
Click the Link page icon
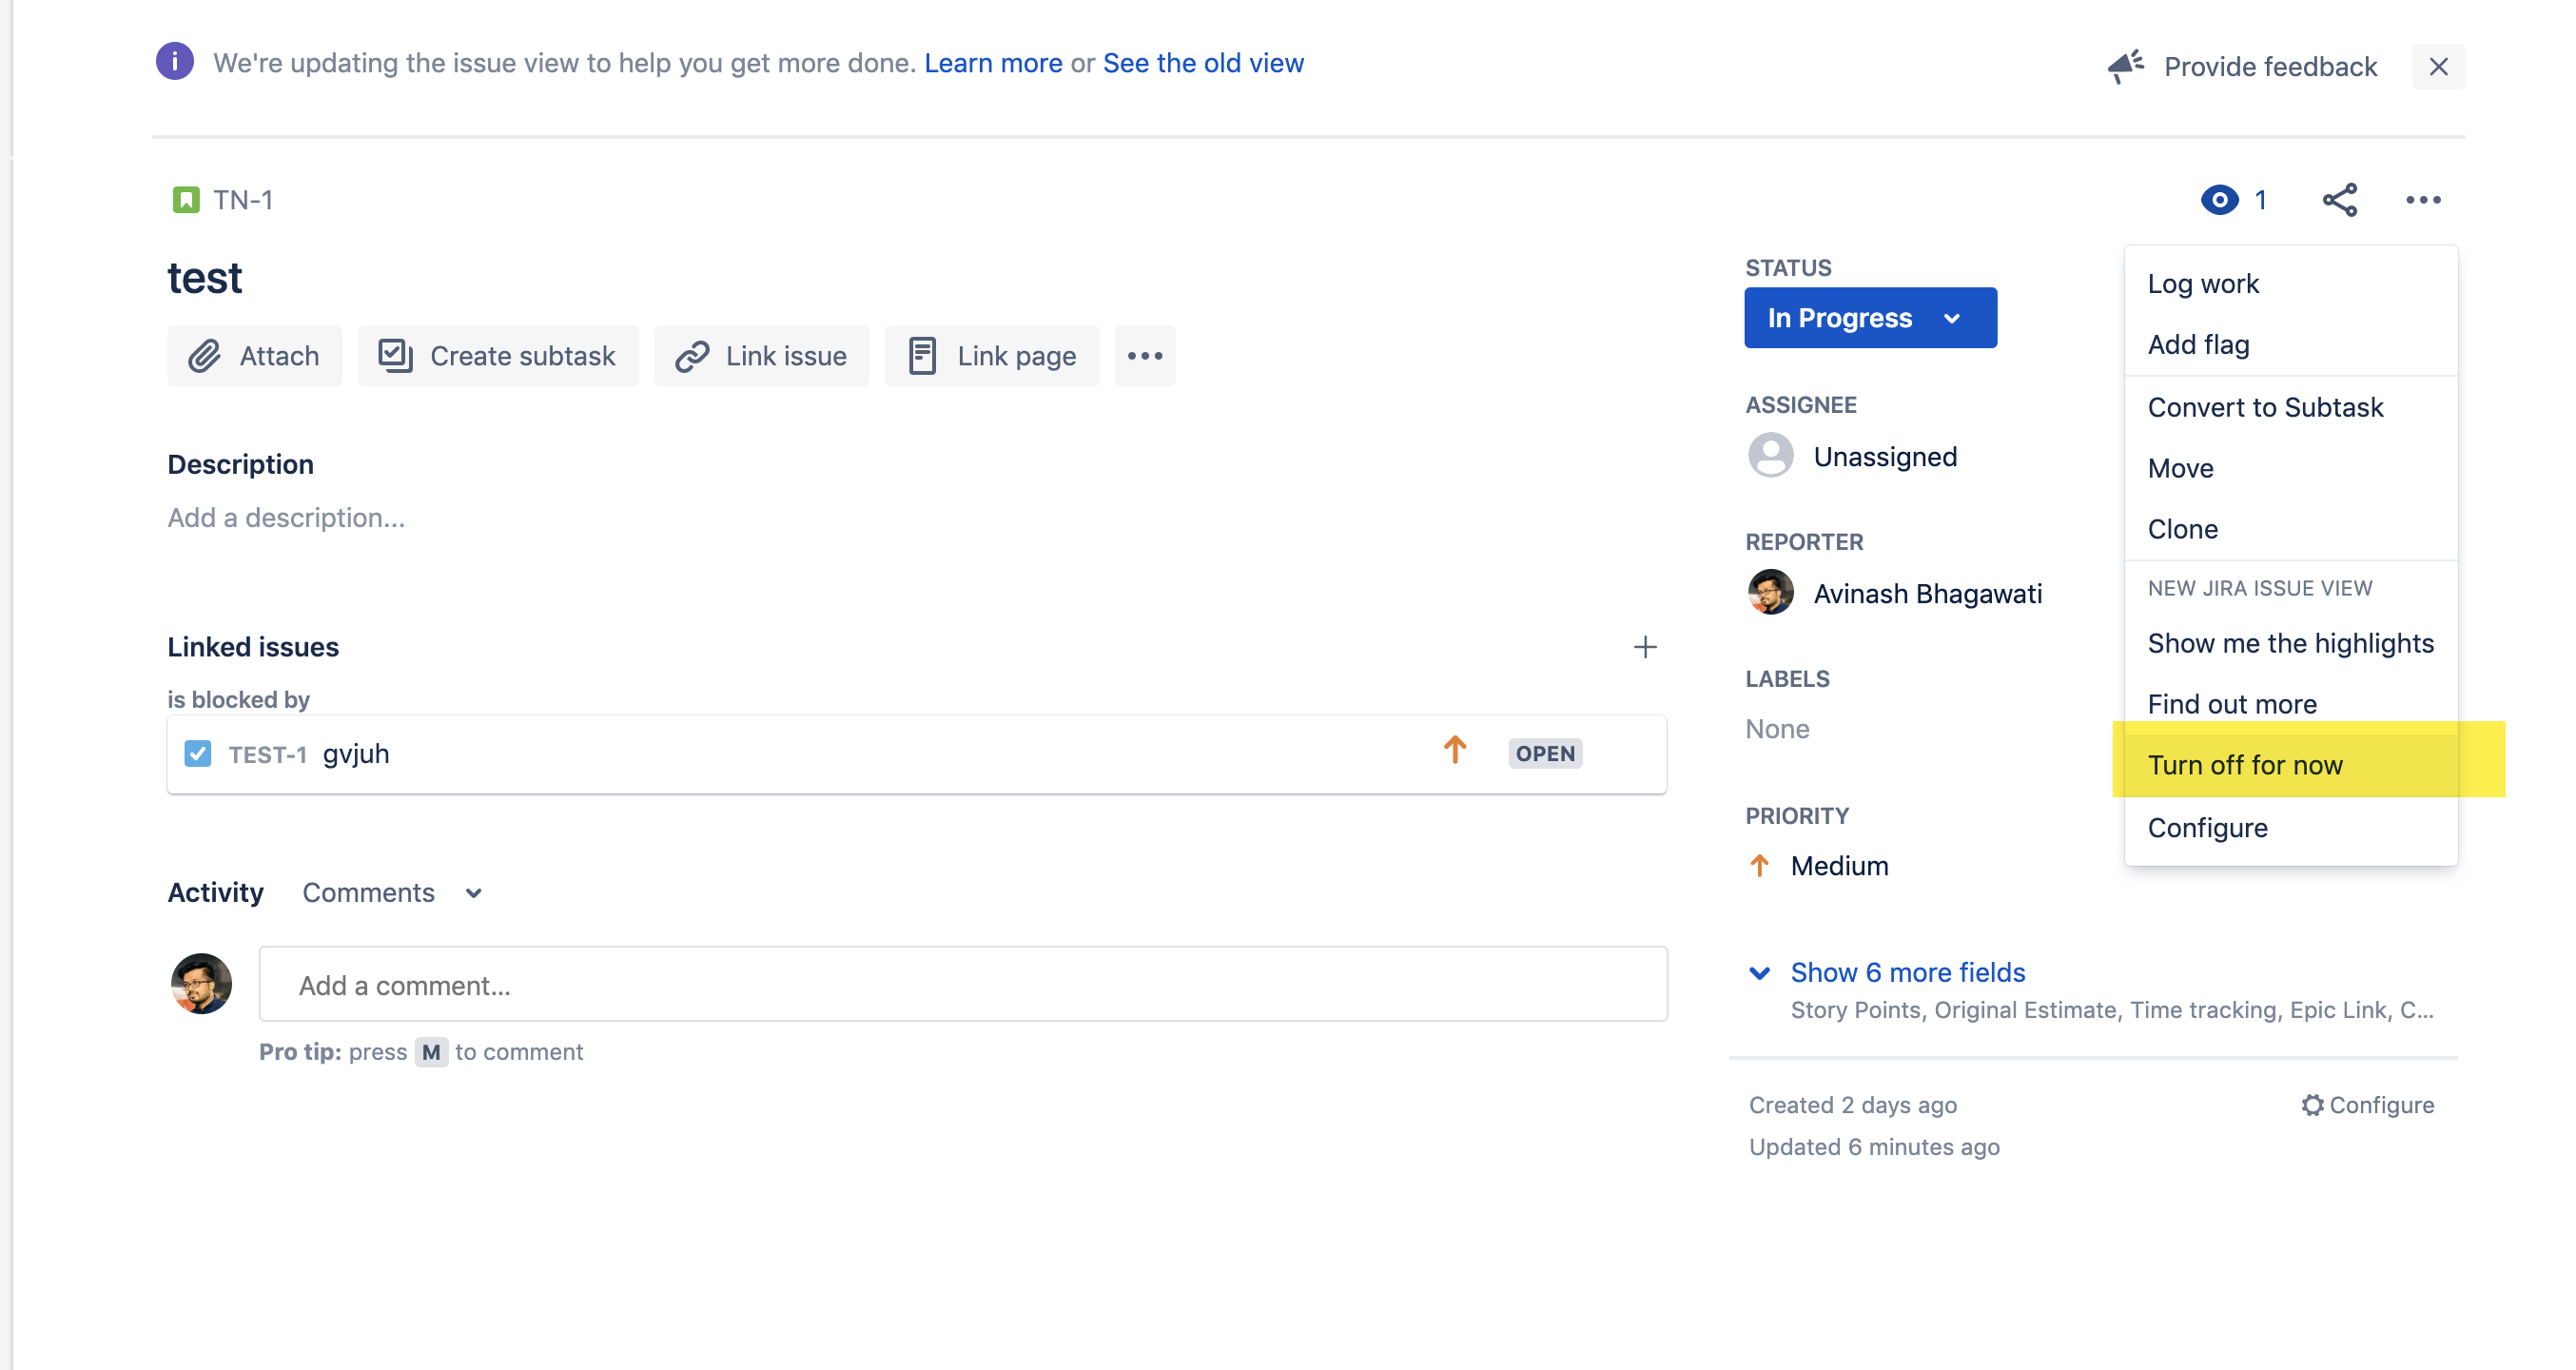tap(922, 355)
